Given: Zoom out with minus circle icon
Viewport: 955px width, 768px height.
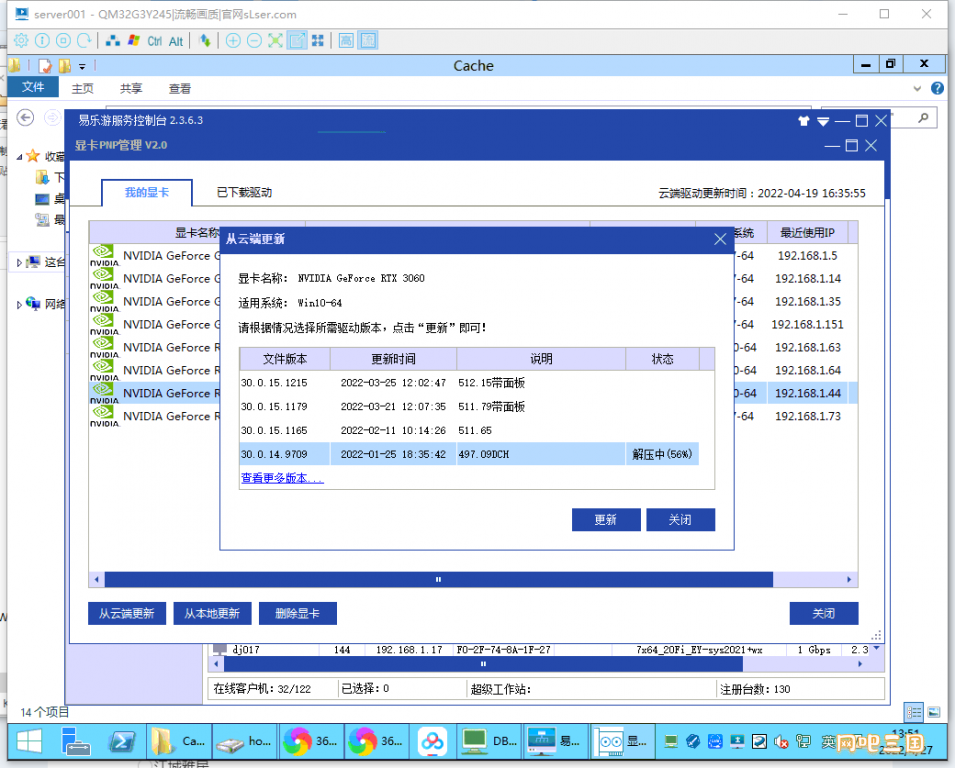Looking at the screenshot, I should (x=255, y=41).
